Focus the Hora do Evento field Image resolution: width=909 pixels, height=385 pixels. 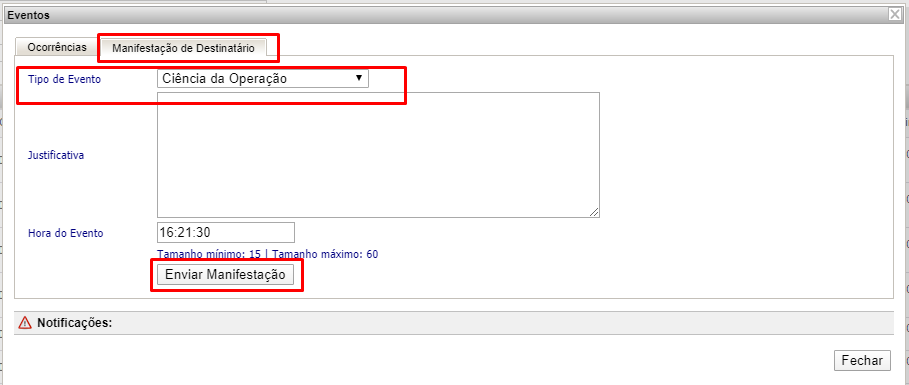click(x=226, y=233)
